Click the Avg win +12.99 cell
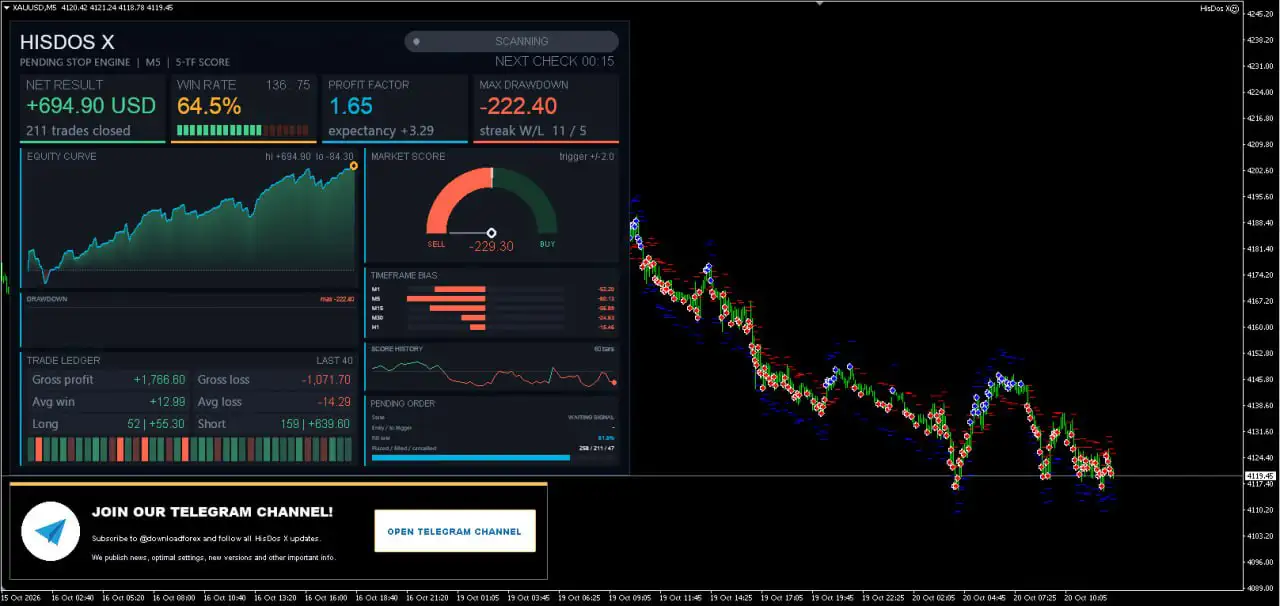 pyautogui.click(x=108, y=402)
